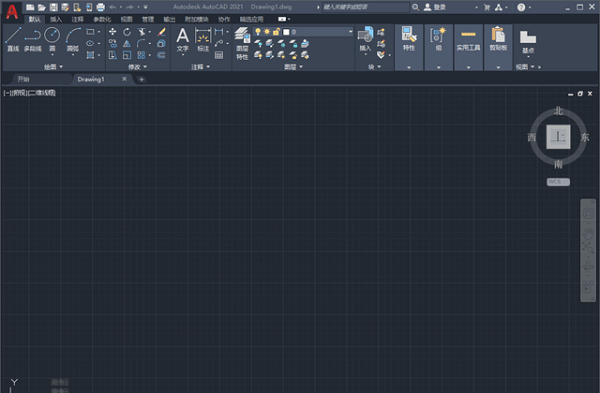Viewport: 600px width, 393px height.
Task: Click the 北 (North) on the ViewCube compass
Action: (x=558, y=111)
